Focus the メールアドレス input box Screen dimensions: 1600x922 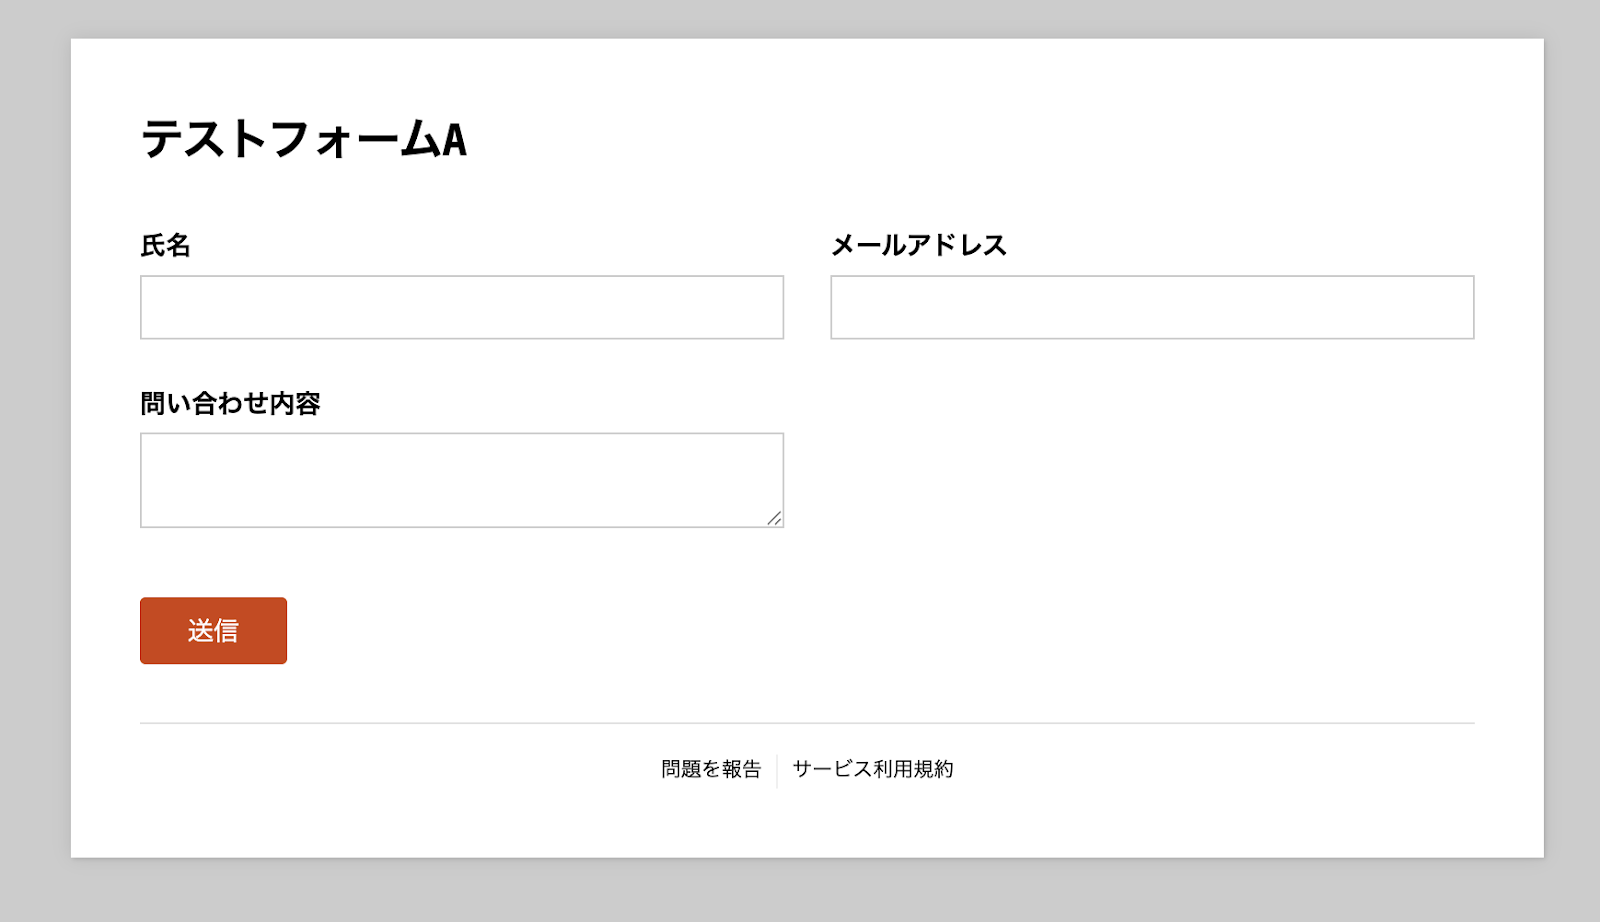pos(1152,307)
